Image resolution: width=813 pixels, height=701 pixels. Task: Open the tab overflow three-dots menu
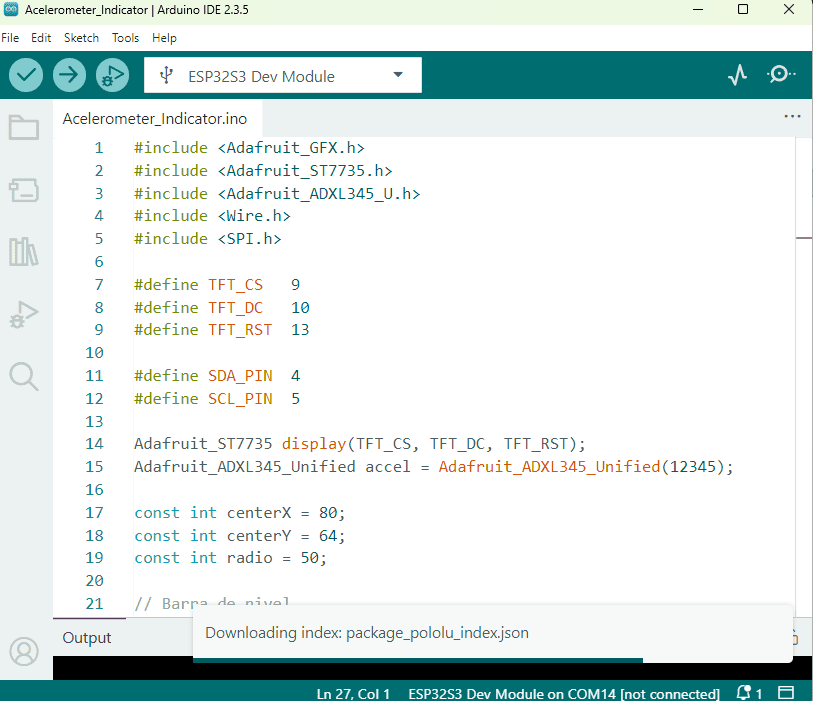[x=792, y=117]
